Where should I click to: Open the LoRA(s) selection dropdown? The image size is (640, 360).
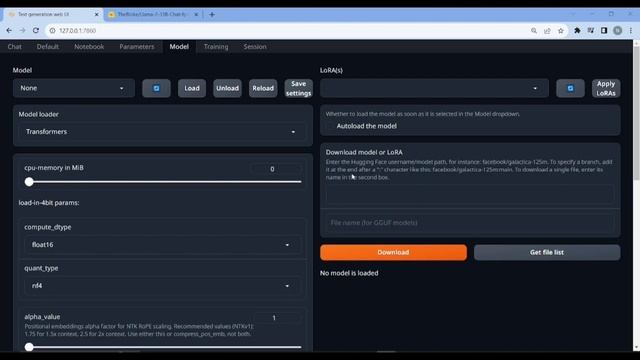point(434,88)
